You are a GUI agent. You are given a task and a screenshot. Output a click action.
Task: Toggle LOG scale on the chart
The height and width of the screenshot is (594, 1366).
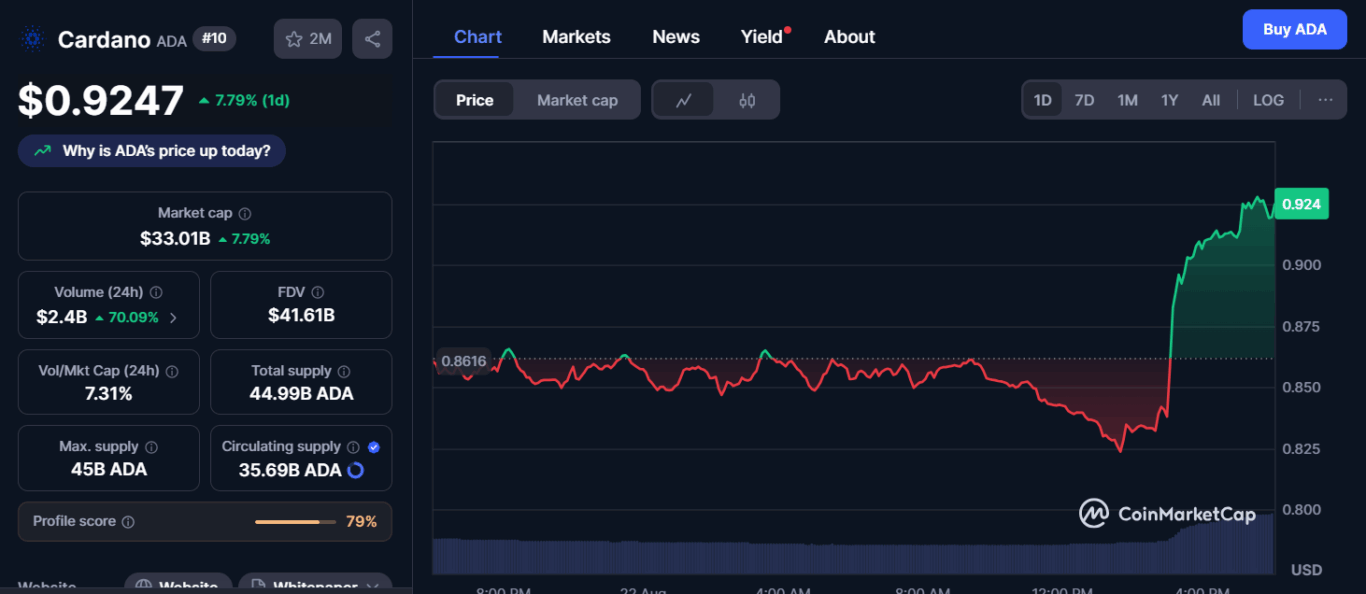click(x=1269, y=100)
